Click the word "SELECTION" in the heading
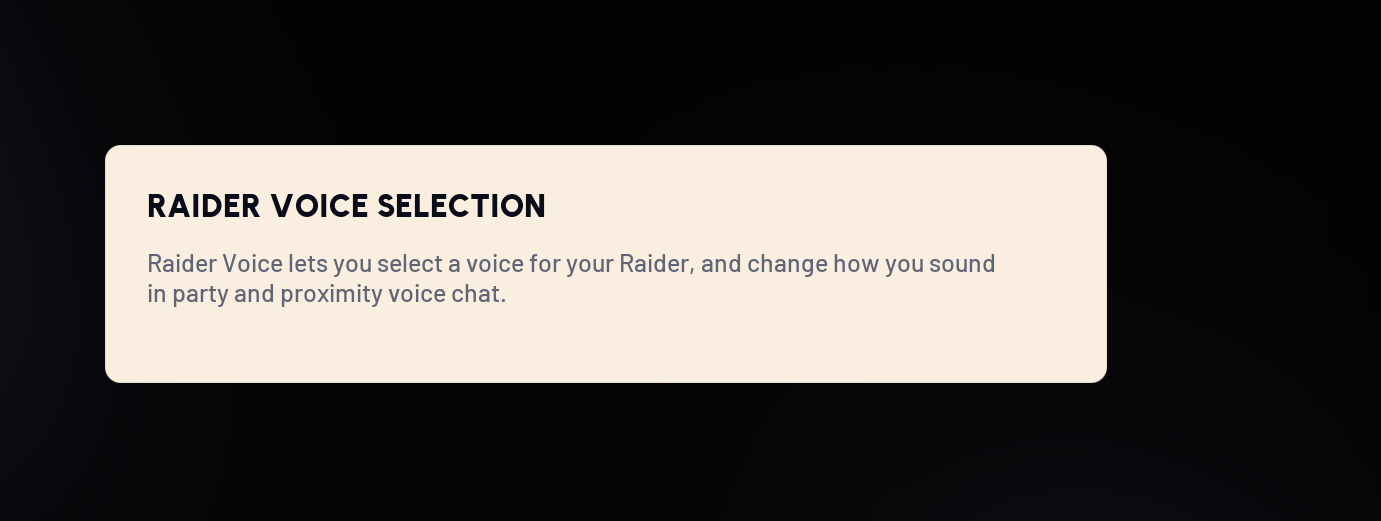Screen dimensions: 1381x521 (462, 207)
